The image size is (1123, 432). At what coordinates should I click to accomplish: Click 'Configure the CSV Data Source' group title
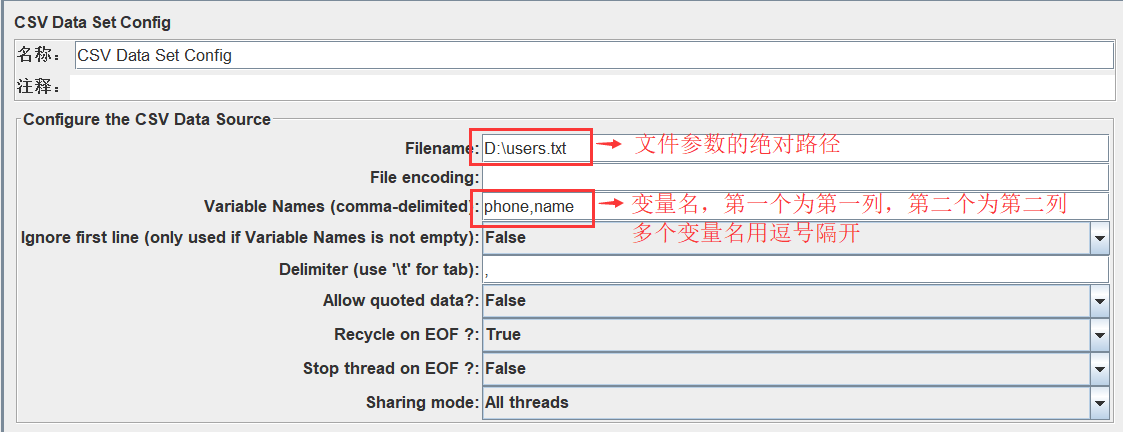point(147,119)
